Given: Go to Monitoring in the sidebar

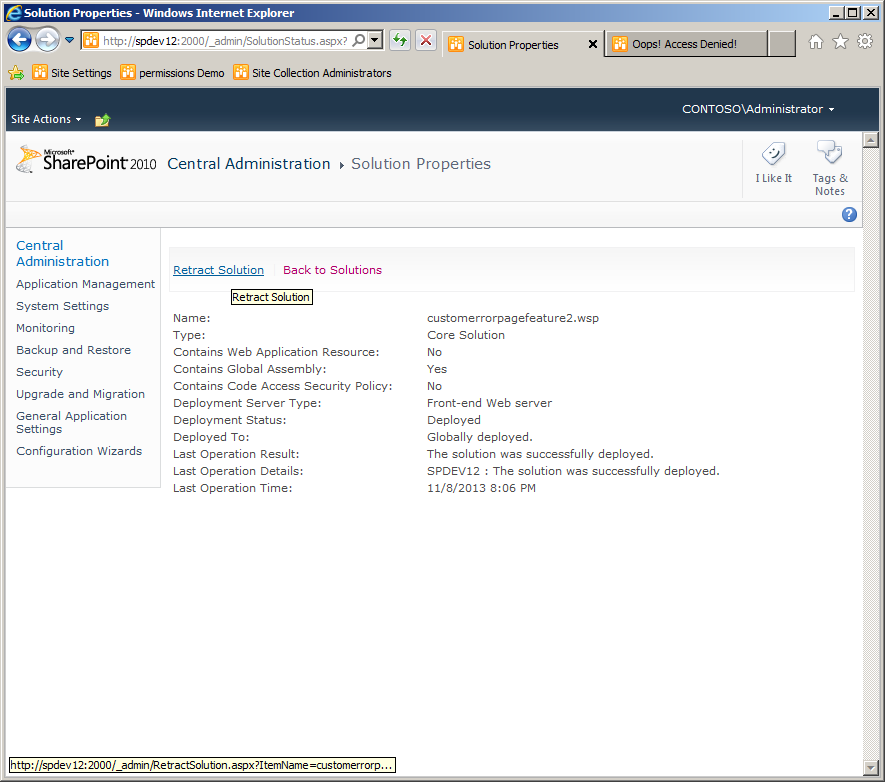Looking at the screenshot, I should pyautogui.click(x=45, y=328).
